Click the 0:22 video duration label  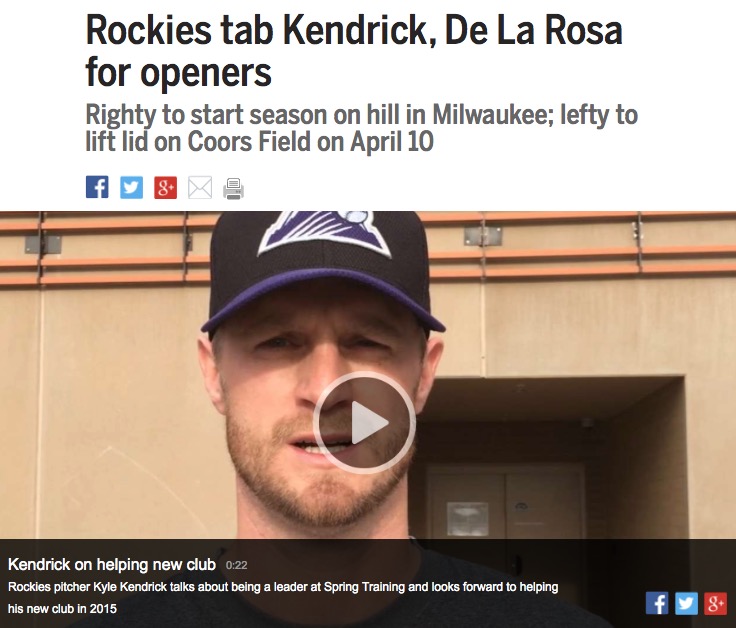click(x=237, y=565)
